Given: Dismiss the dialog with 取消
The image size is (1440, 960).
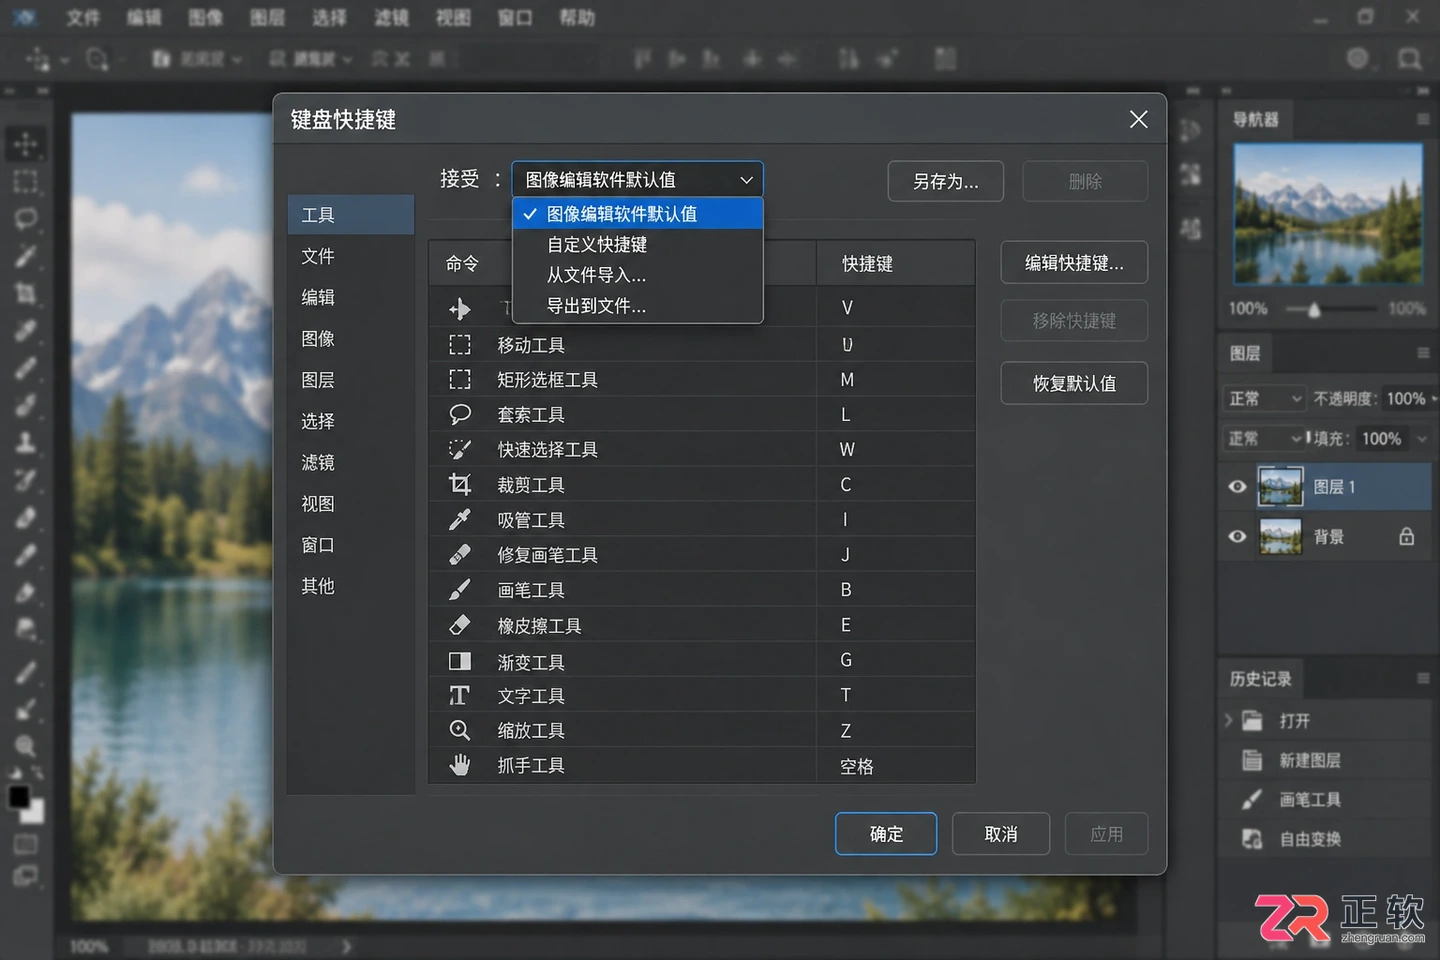Looking at the screenshot, I should pyautogui.click(x=1001, y=834).
